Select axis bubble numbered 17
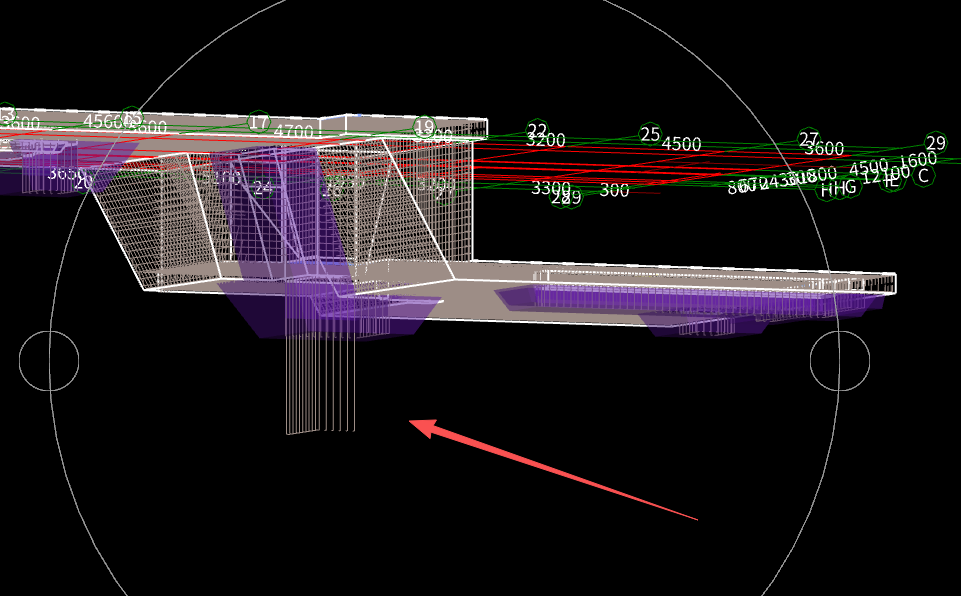Viewport: 961px width, 596px height. [259, 123]
